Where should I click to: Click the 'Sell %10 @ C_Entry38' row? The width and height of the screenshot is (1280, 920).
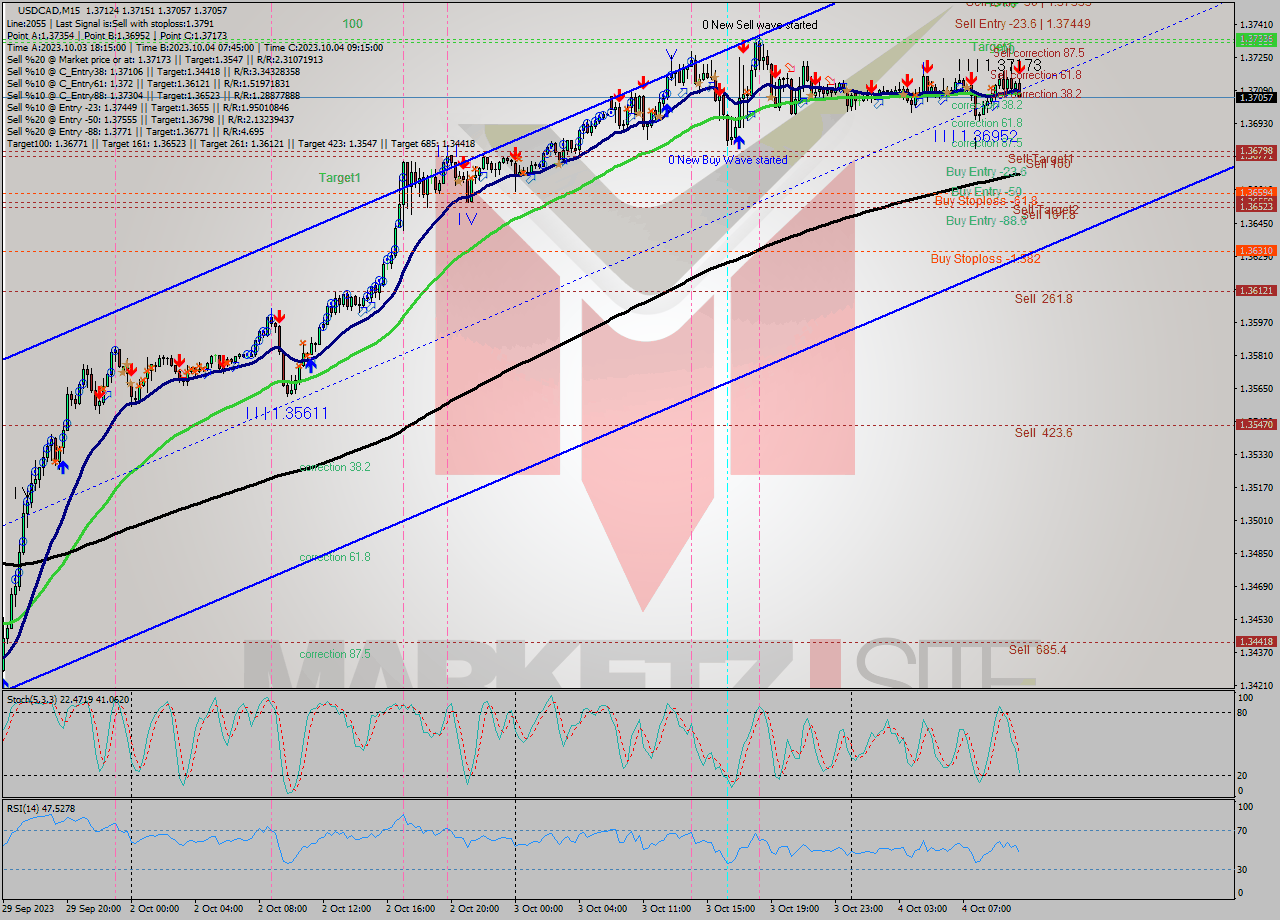[153, 72]
